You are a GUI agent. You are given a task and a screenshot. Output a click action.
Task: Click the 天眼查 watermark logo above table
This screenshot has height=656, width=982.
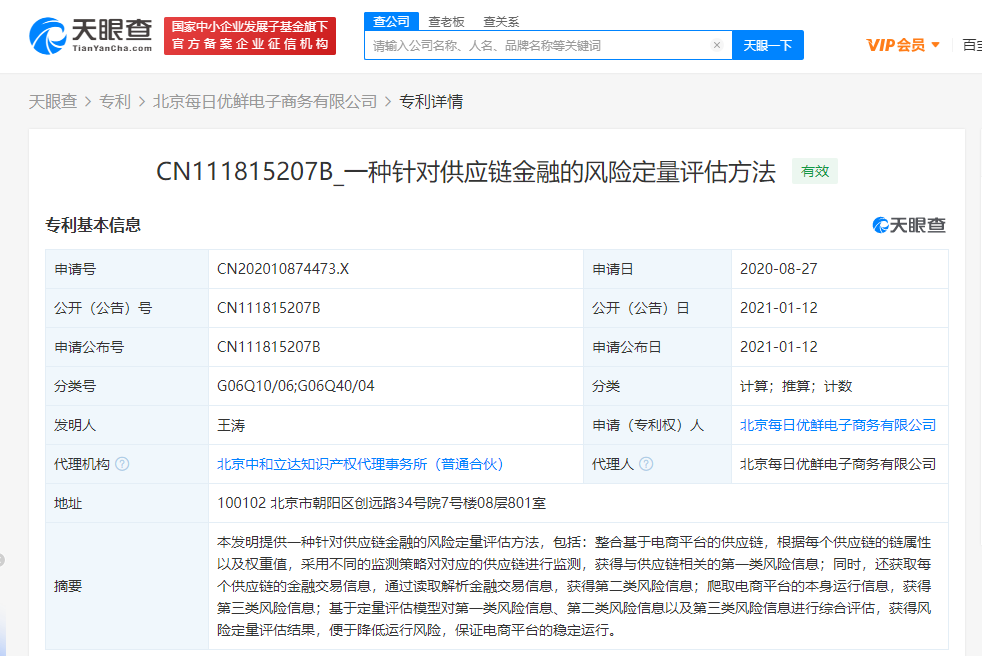[x=908, y=225]
